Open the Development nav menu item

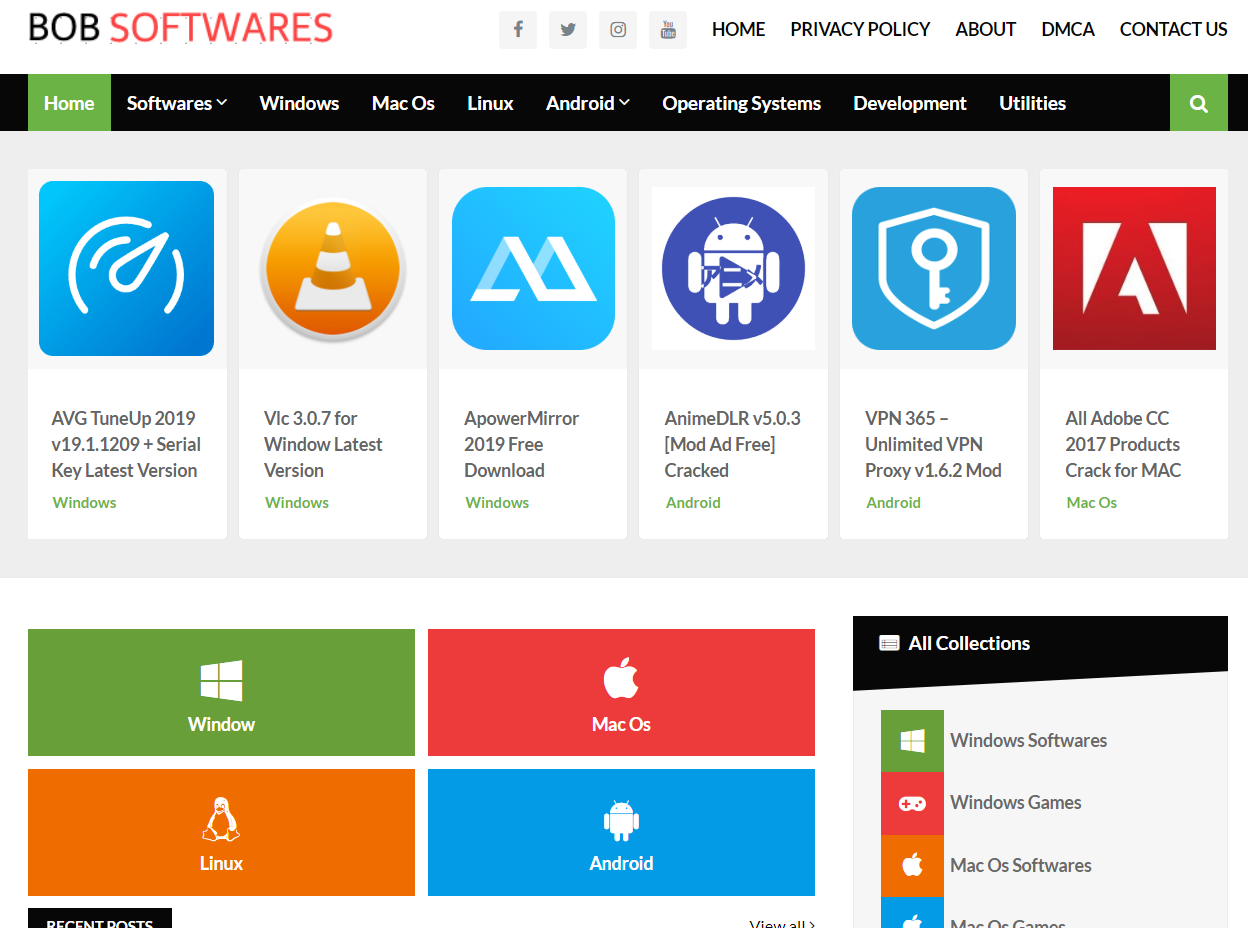coord(910,103)
